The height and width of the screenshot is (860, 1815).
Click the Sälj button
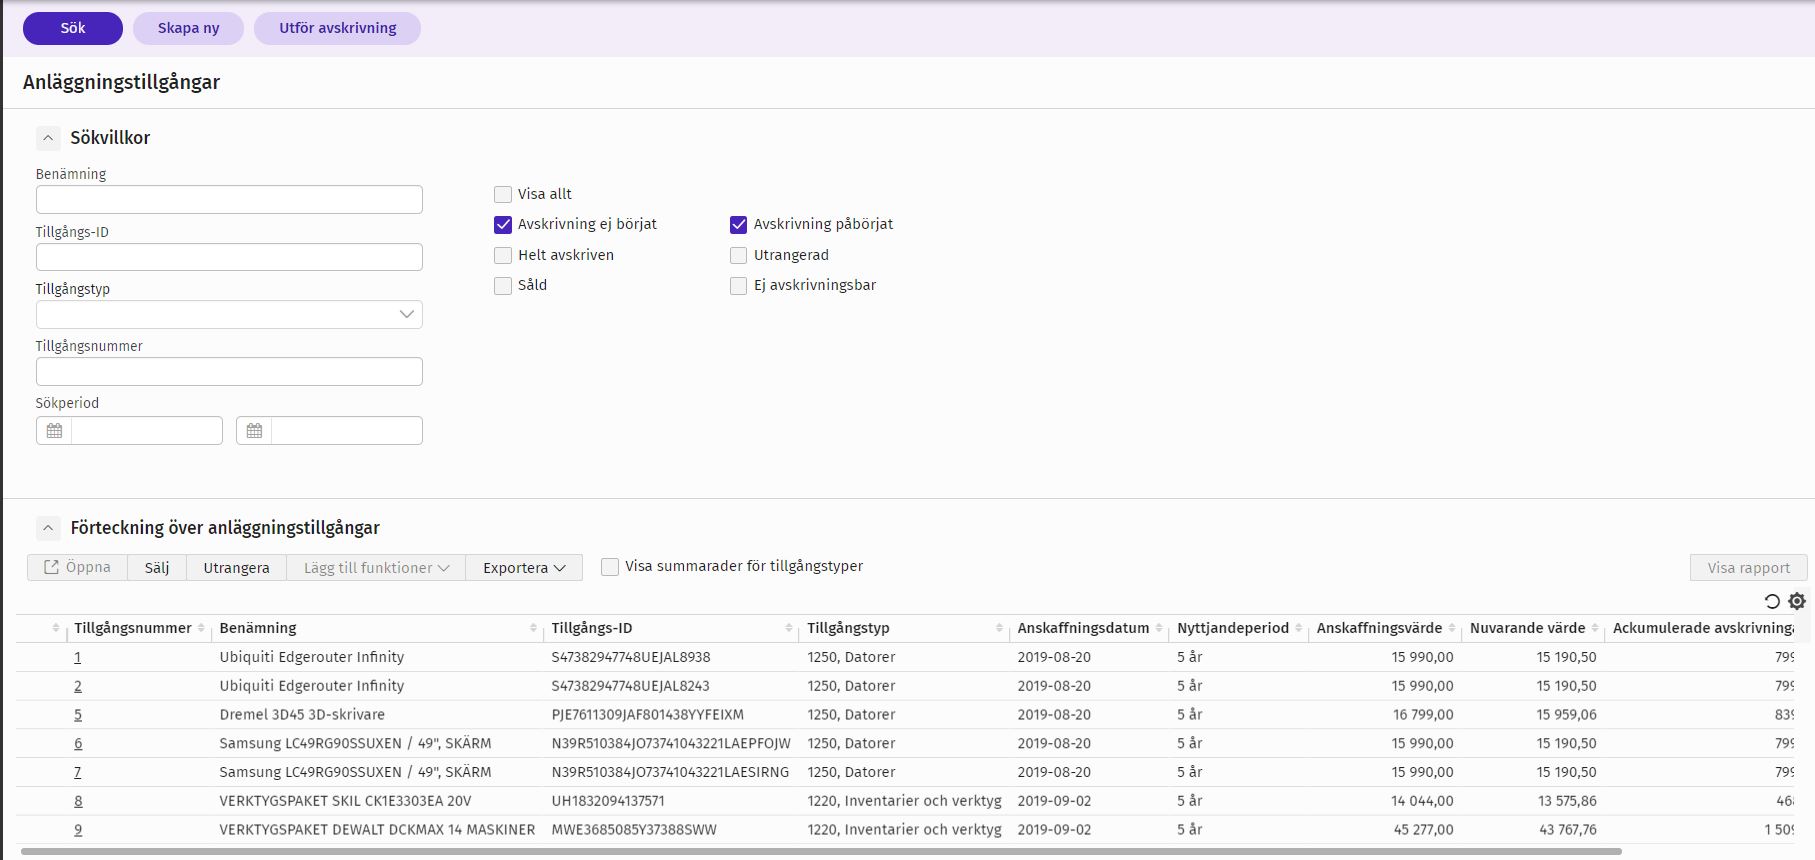[157, 568]
